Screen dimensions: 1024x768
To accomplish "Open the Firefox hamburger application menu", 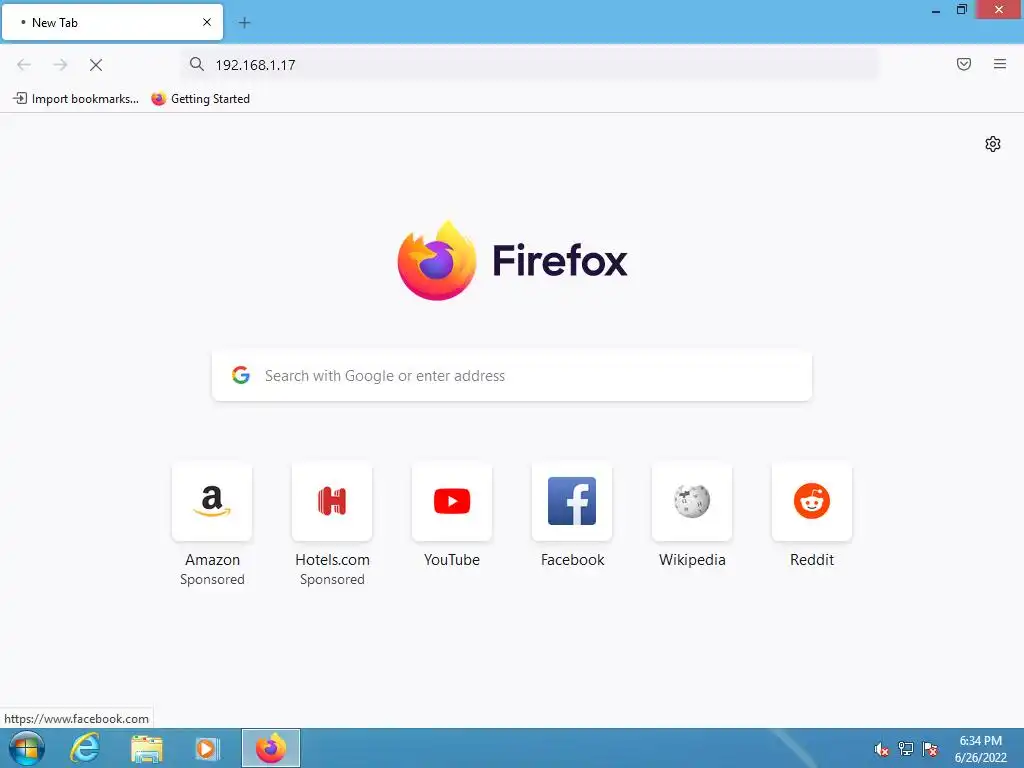I will click(x=999, y=64).
